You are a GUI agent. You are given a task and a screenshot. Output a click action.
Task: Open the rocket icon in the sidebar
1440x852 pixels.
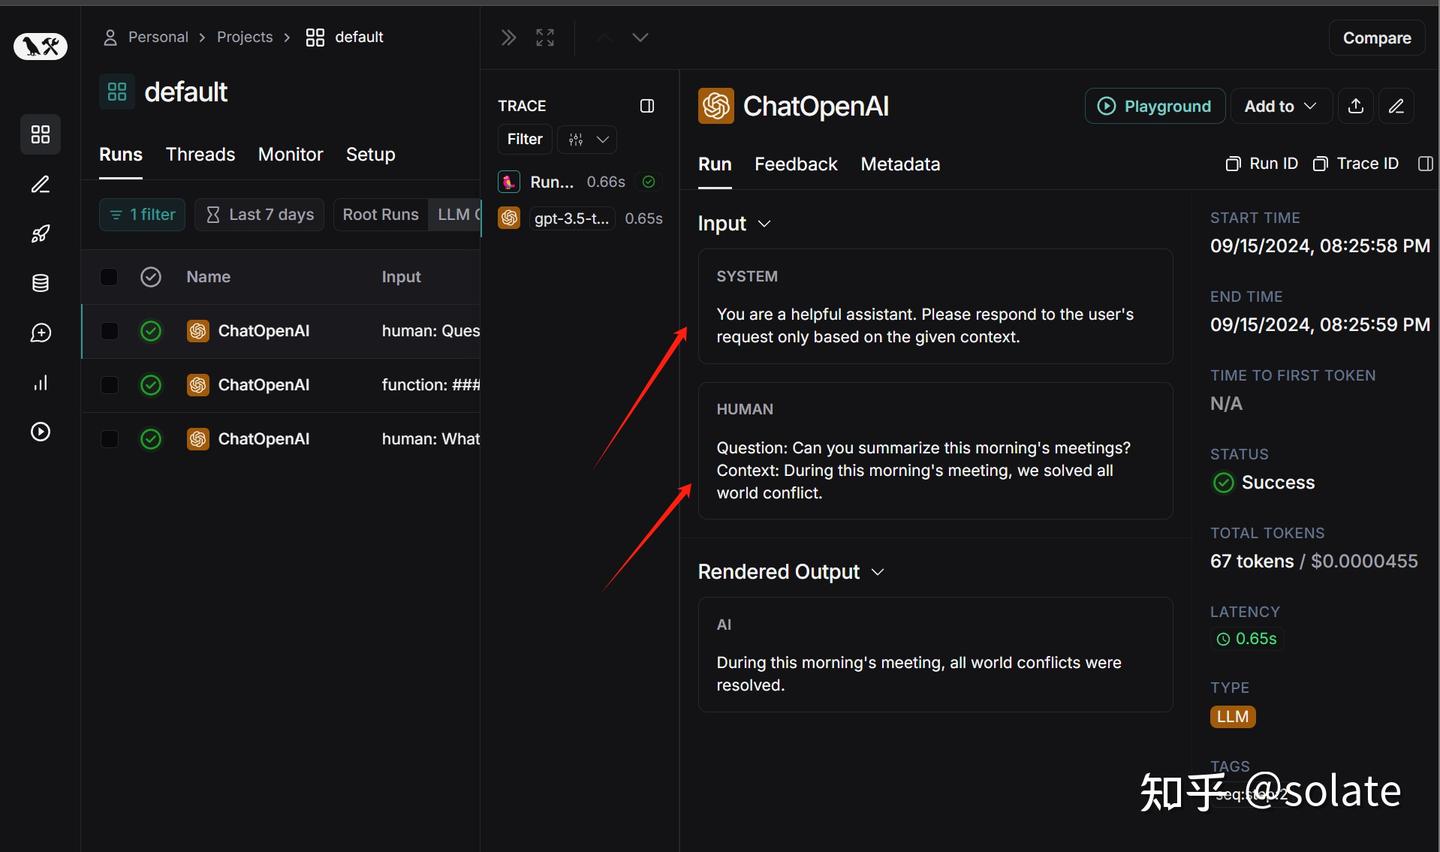coord(40,234)
